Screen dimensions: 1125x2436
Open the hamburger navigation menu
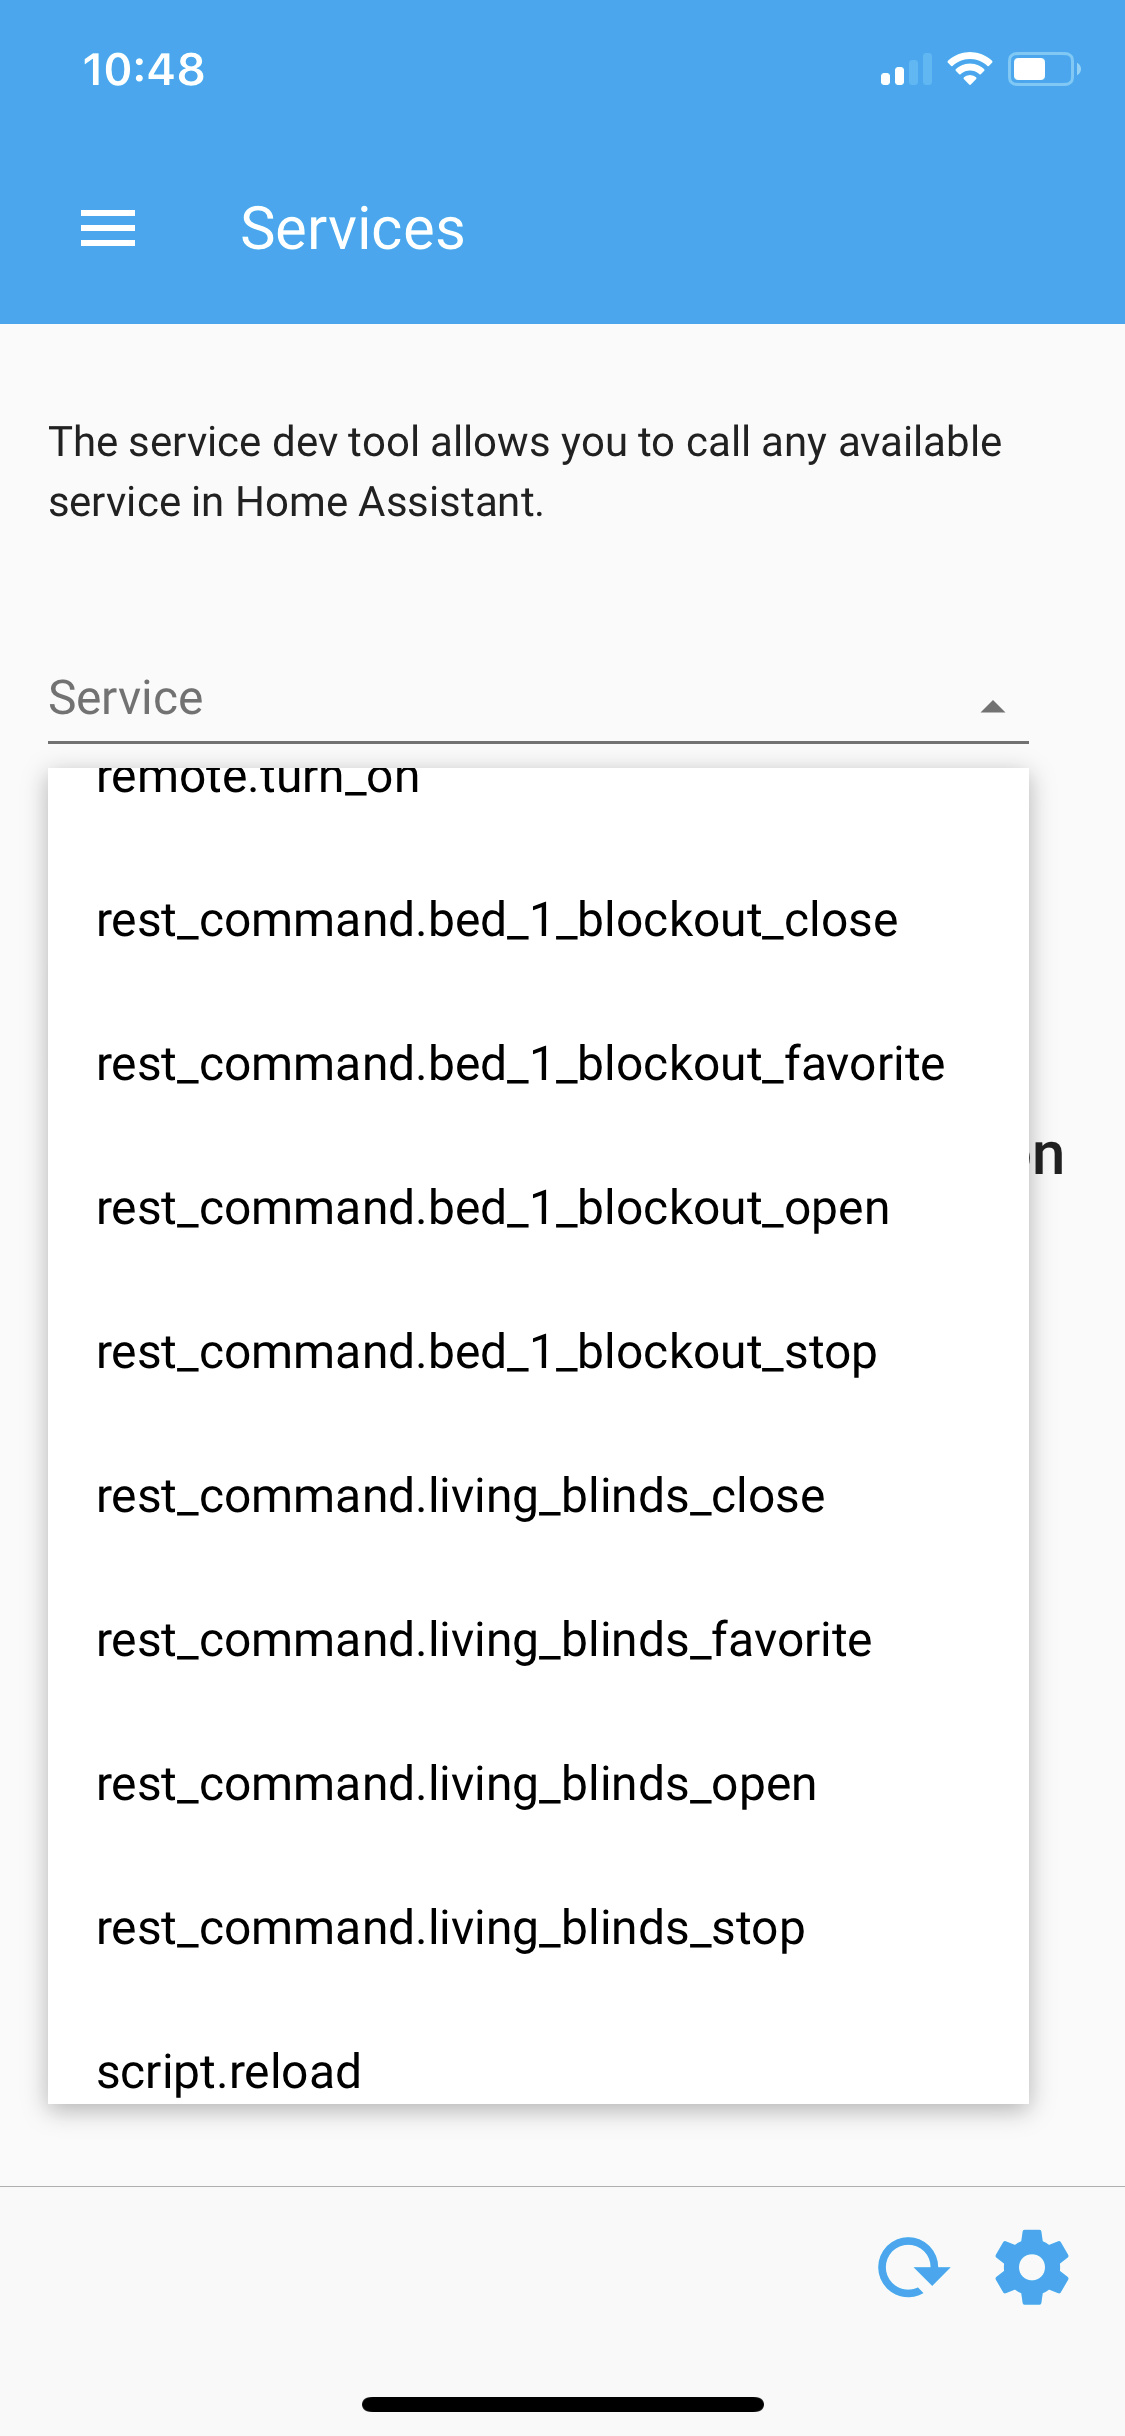[108, 228]
